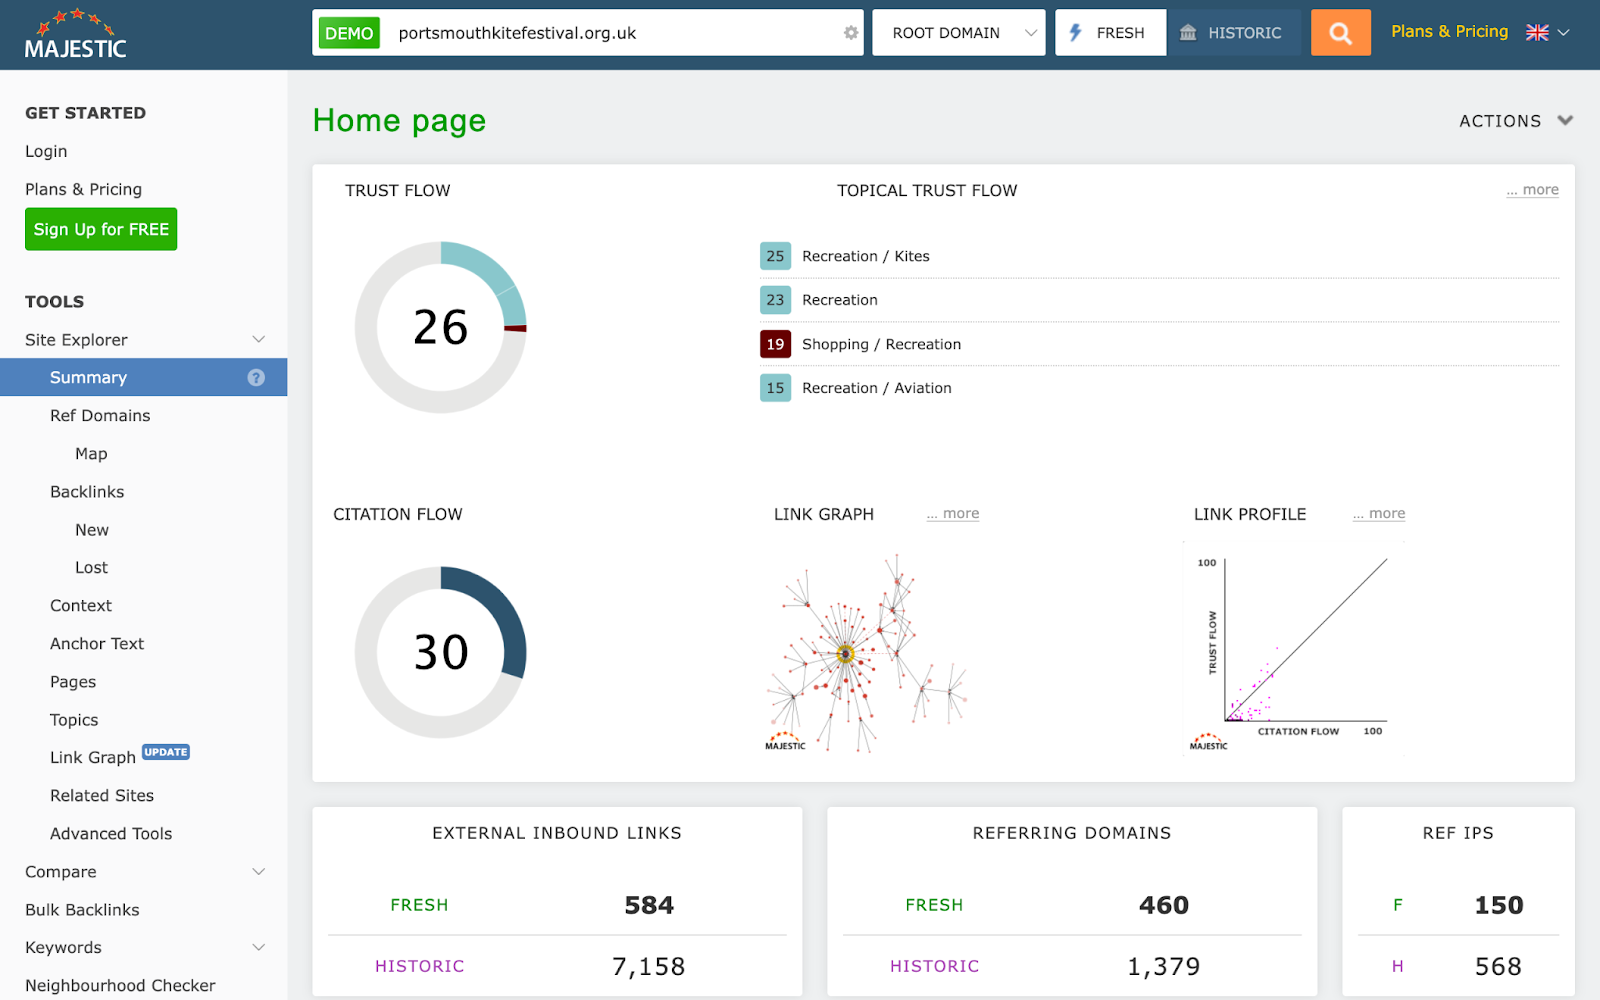The height and width of the screenshot is (1000, 1600).
Task: Open Plans & Pricing from the header
Action: click(1449, 31)
